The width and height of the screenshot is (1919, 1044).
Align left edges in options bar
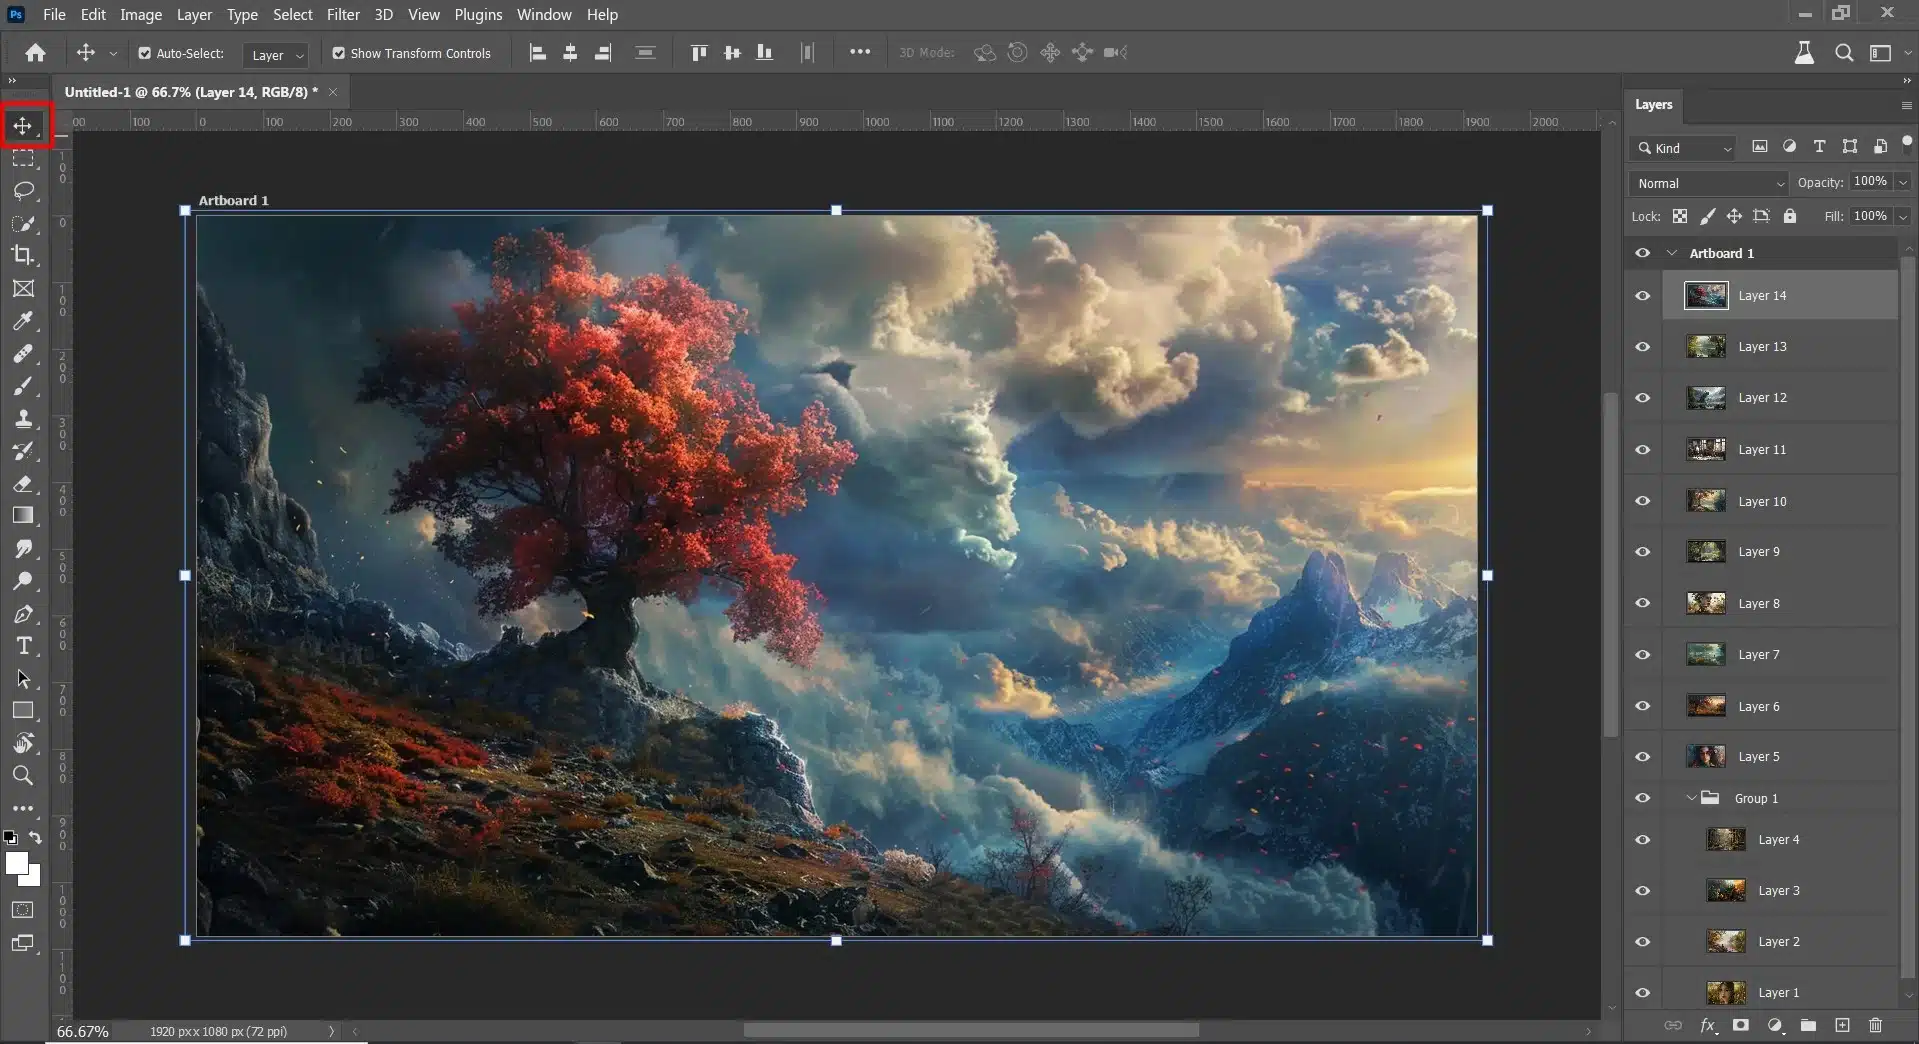[x=537, y=53]
